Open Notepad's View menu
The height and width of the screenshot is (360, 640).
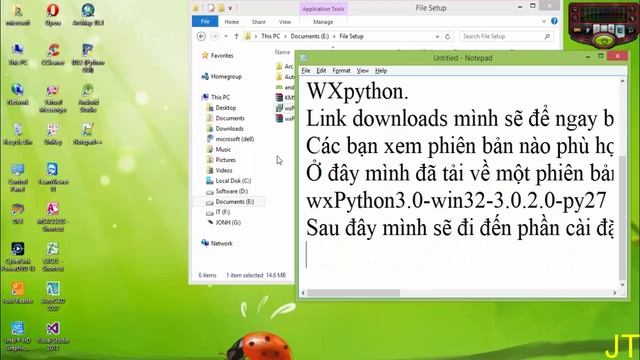pyautogui.click(x=362, y=71)
